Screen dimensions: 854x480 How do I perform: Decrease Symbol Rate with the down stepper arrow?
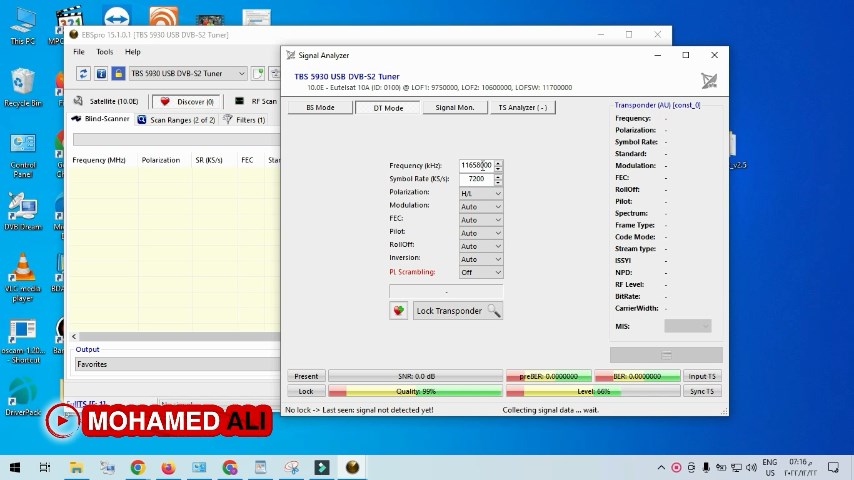(x=498, y=182)
